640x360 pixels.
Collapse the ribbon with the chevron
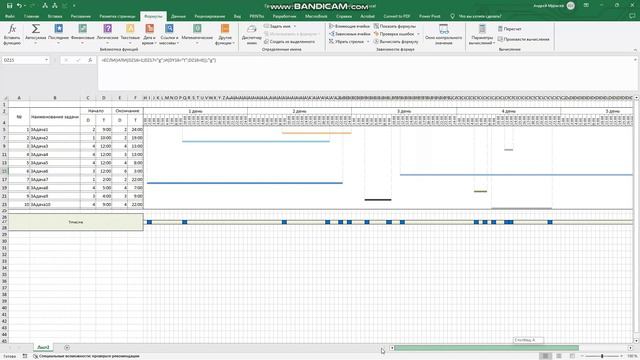click(x=635, y=50)
